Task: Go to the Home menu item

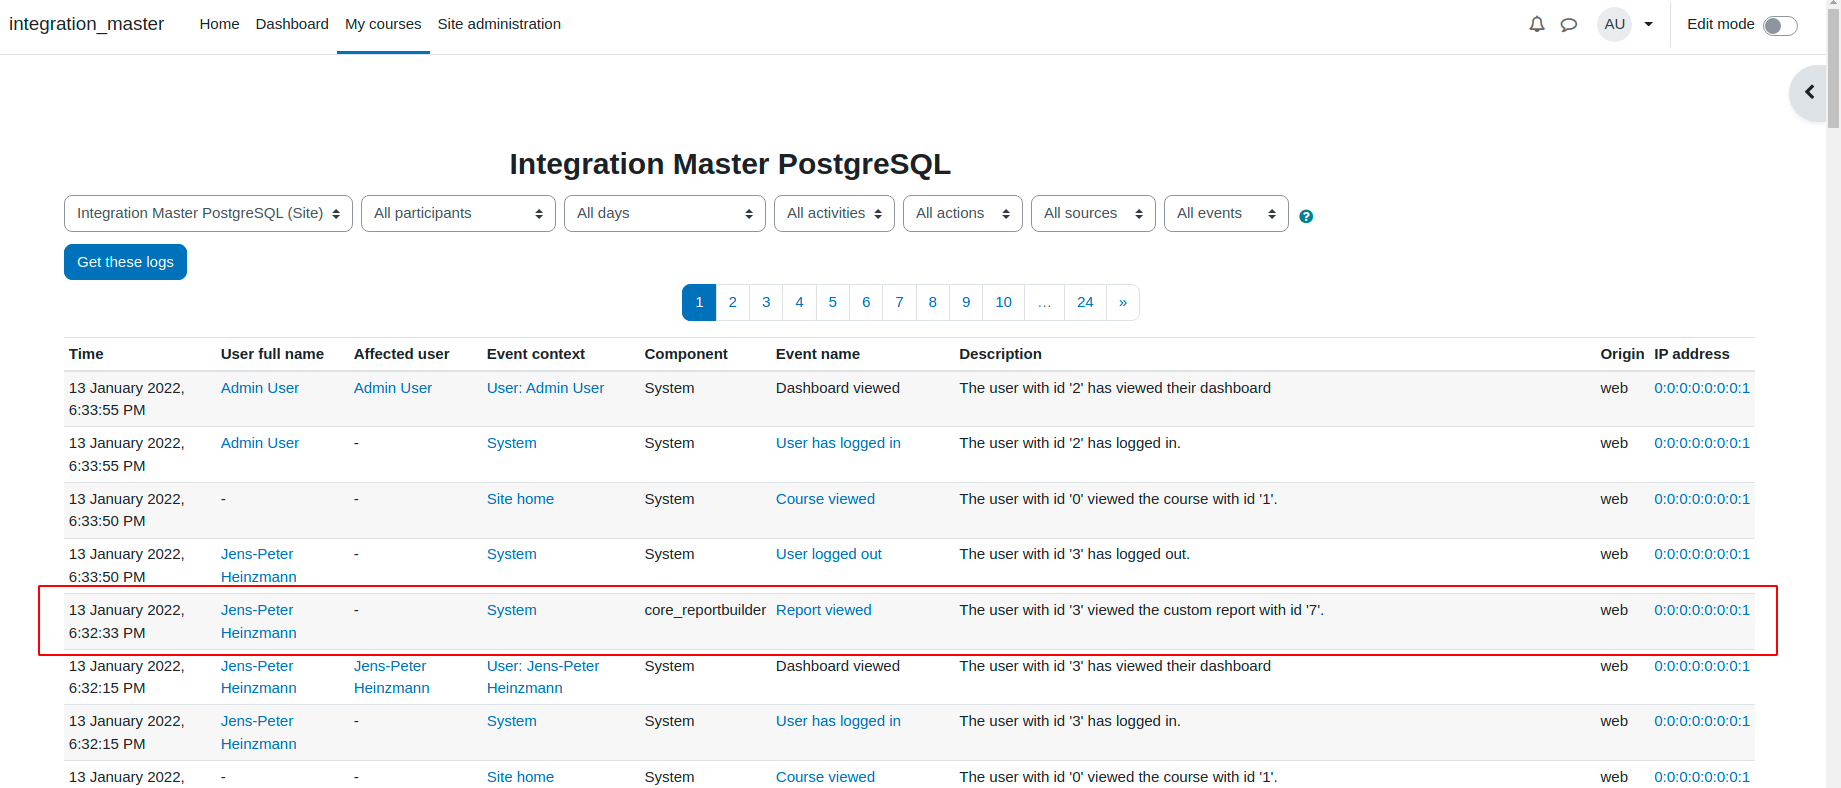Action: (x=219, y=24)
